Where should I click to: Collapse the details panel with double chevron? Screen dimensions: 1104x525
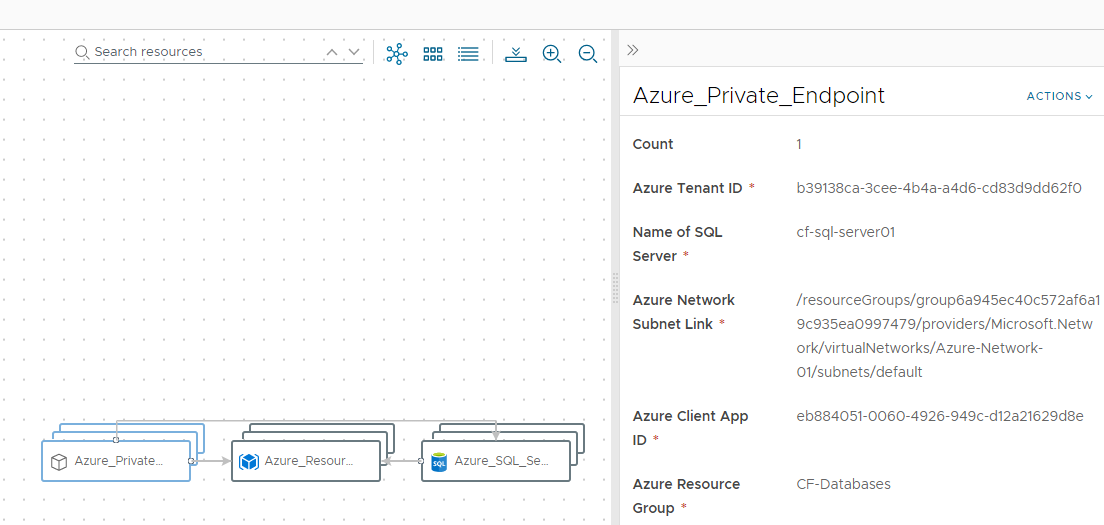point(632,50)
